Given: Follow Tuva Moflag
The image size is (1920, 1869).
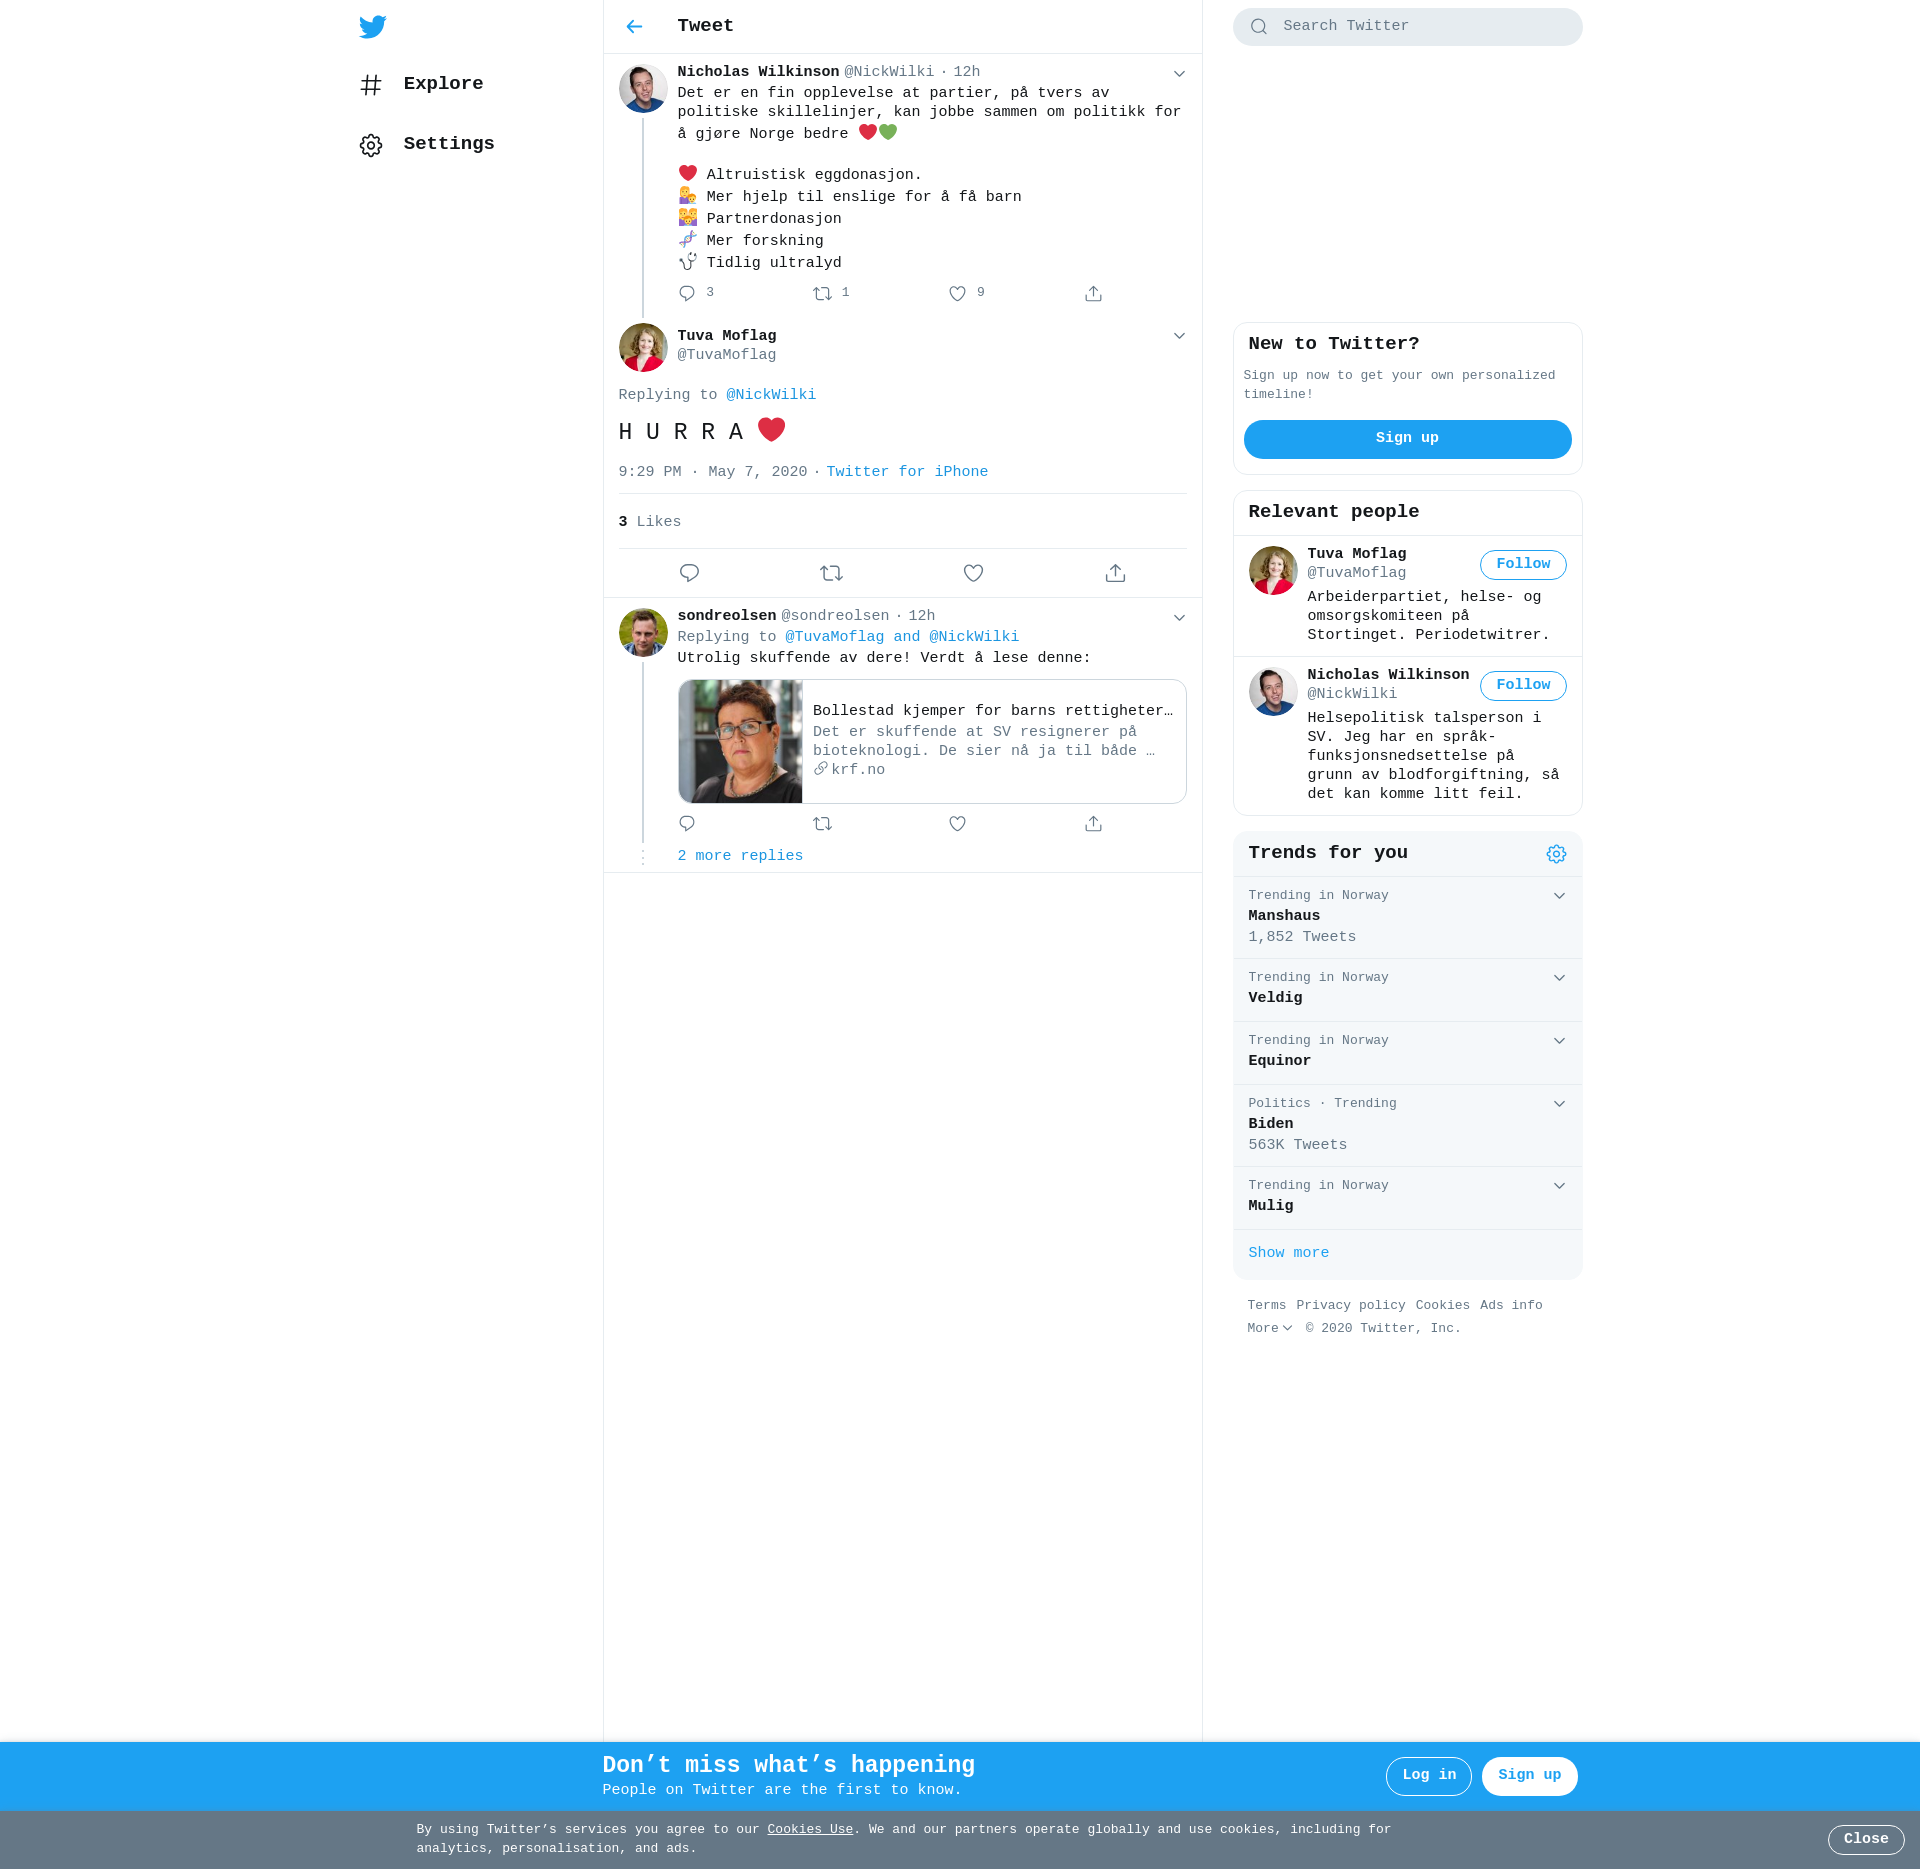Looking at the screenshot, I should [1522, 565].
